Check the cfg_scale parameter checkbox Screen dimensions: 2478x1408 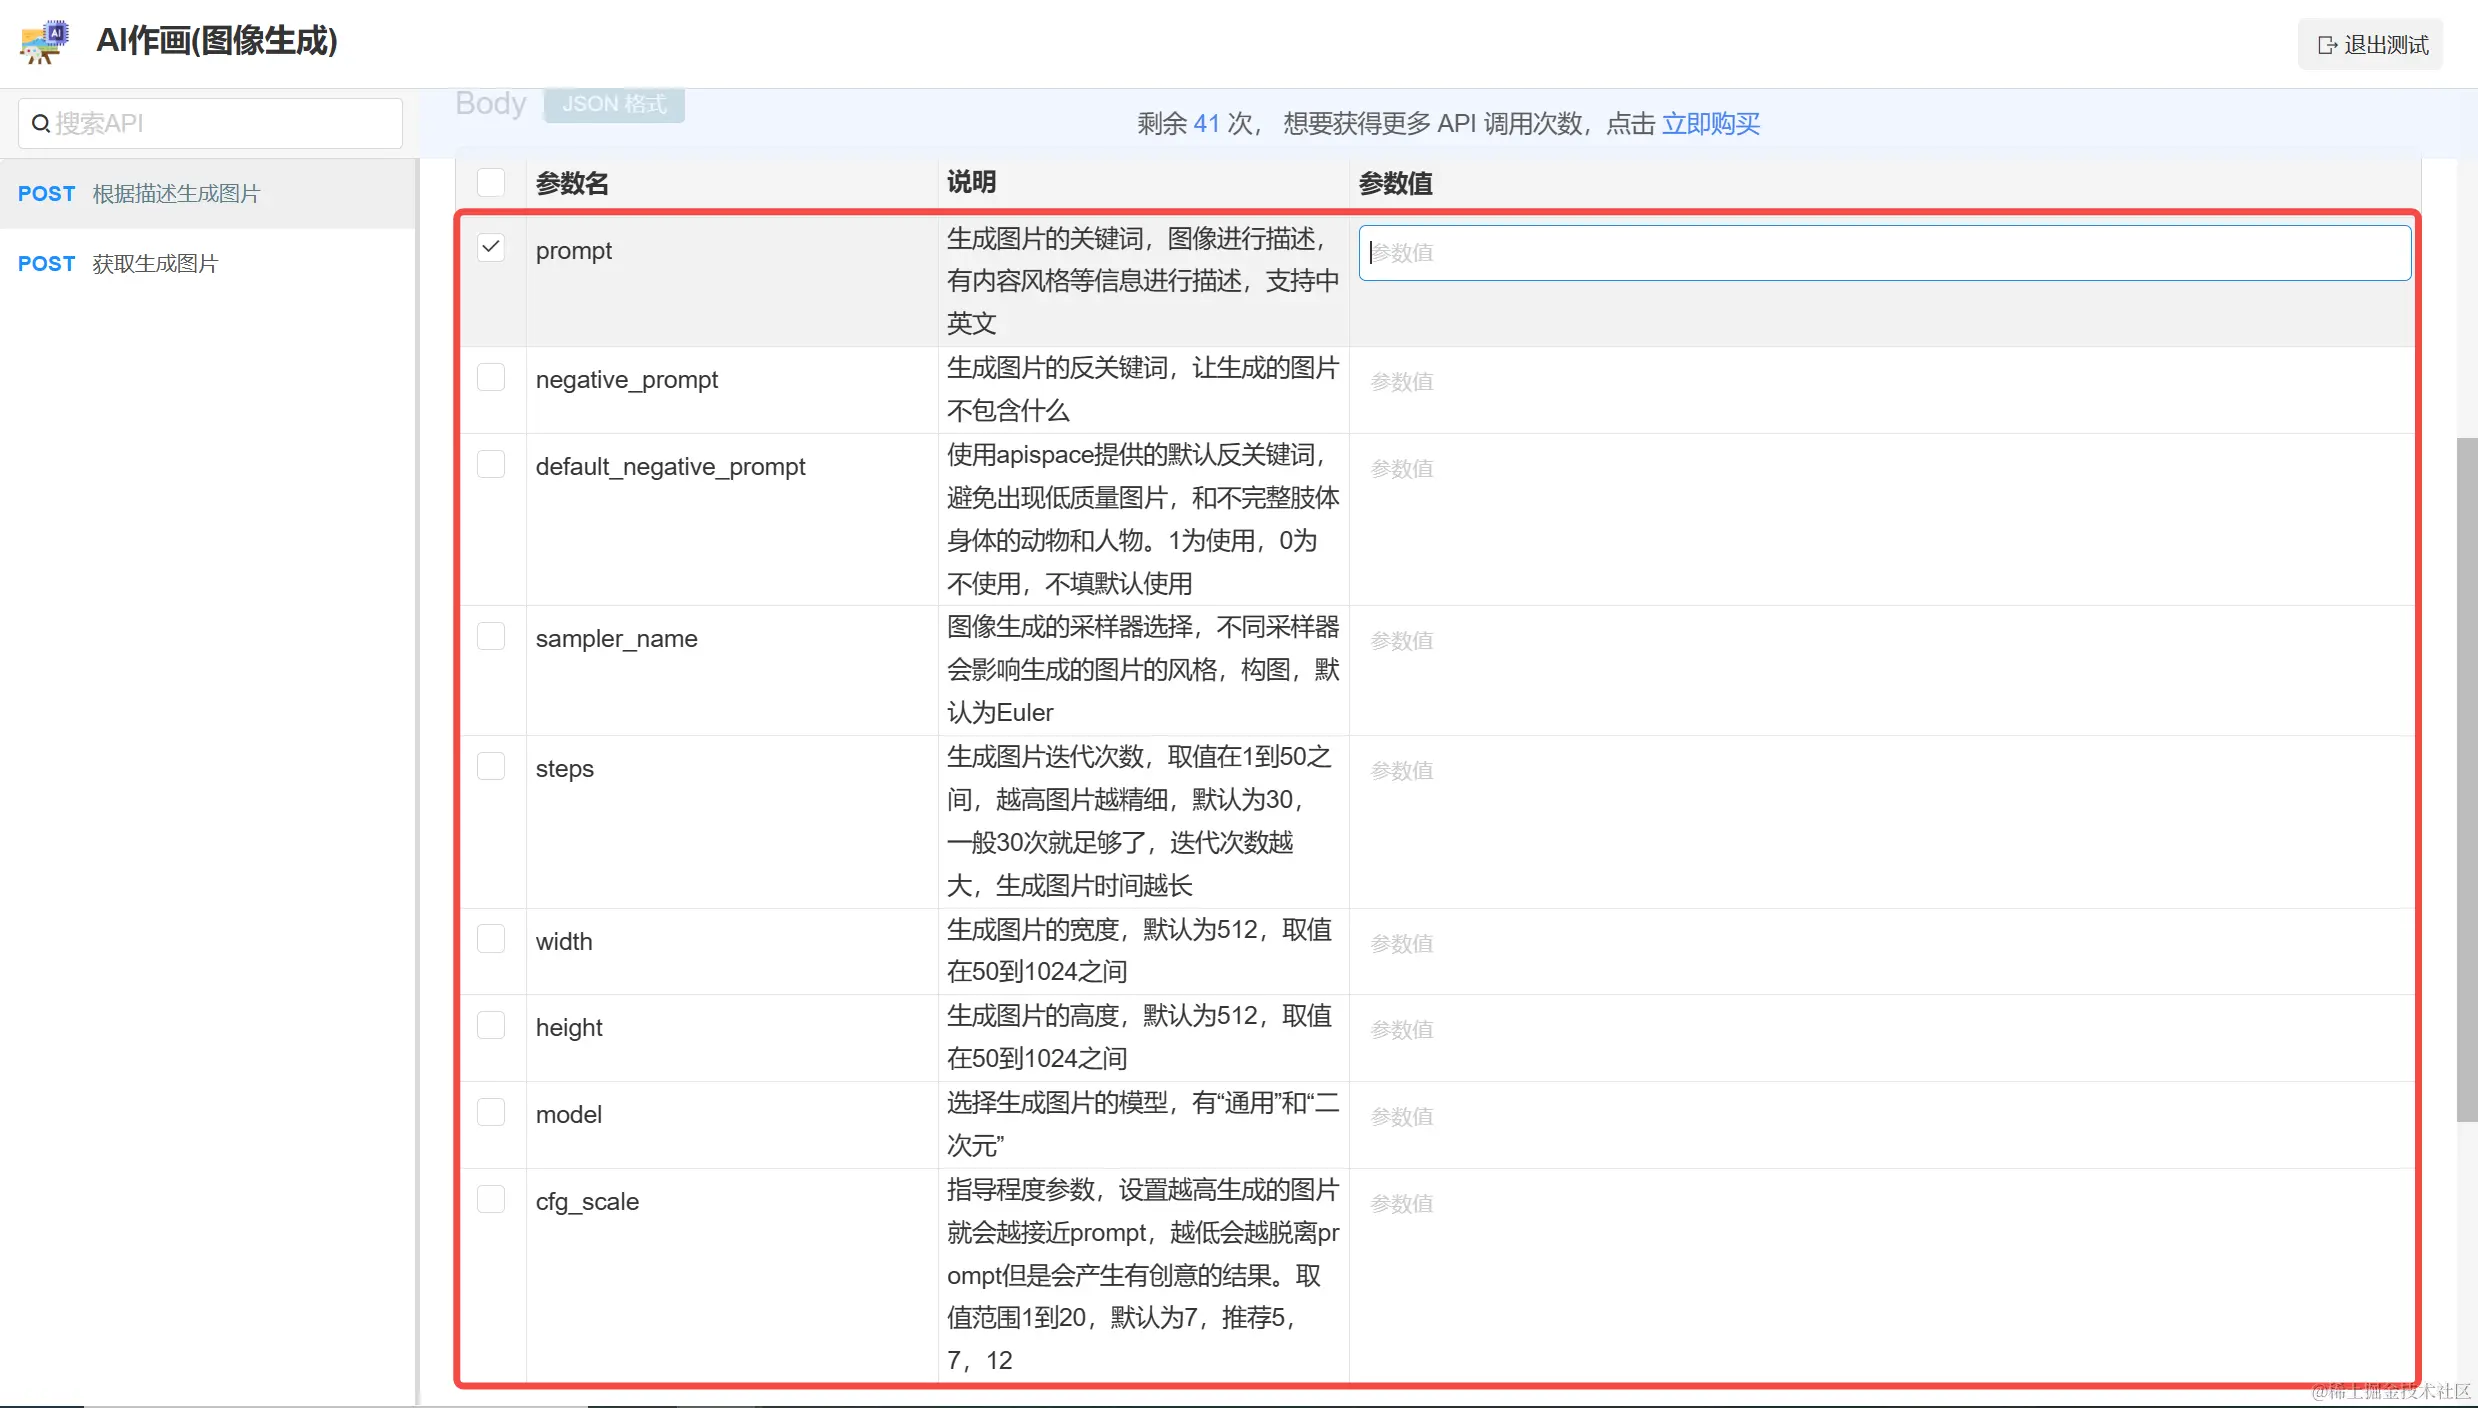pos(490,1199)
